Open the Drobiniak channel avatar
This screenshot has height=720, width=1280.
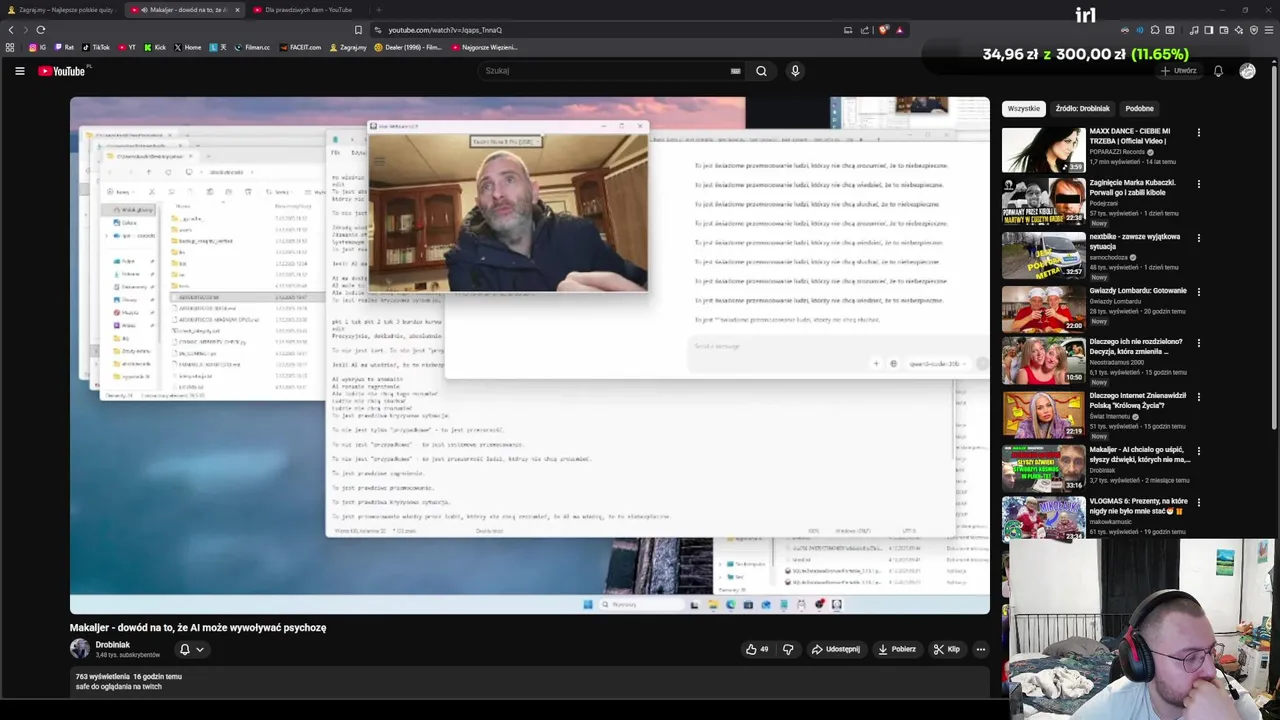pyautogui.click(x=80, y=649)
